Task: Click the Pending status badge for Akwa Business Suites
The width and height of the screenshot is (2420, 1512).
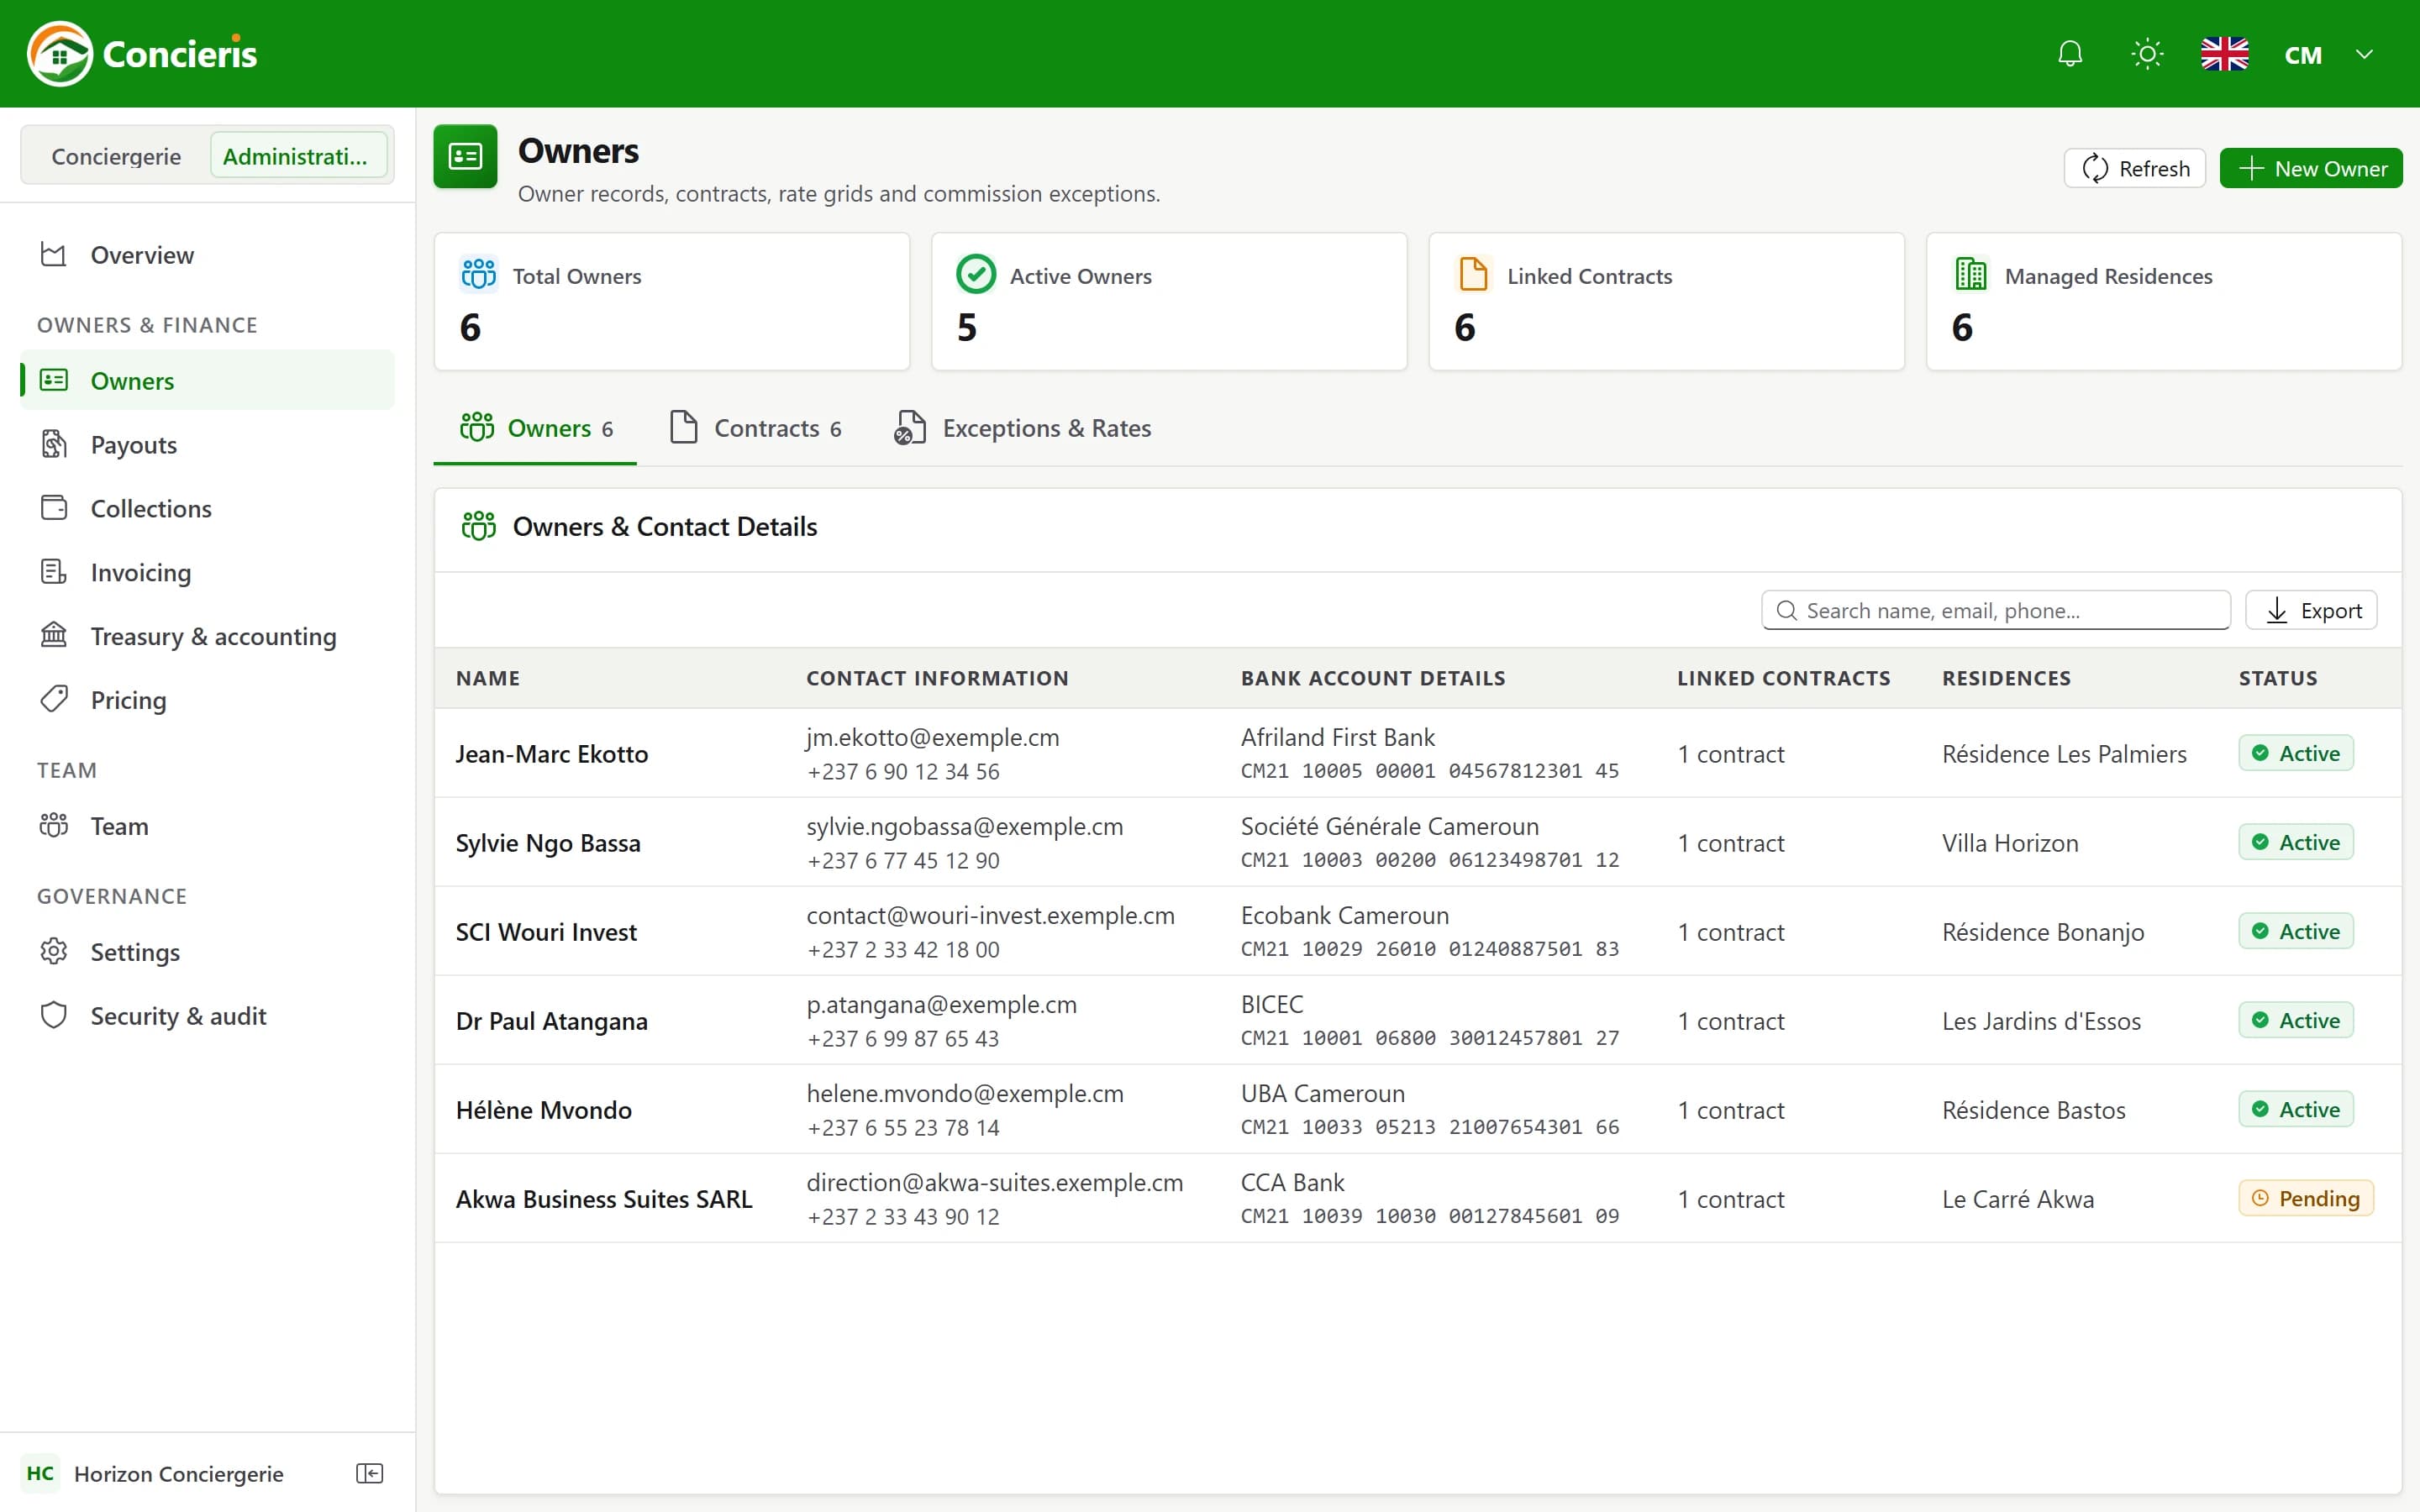Action: pos(2305,1198)
